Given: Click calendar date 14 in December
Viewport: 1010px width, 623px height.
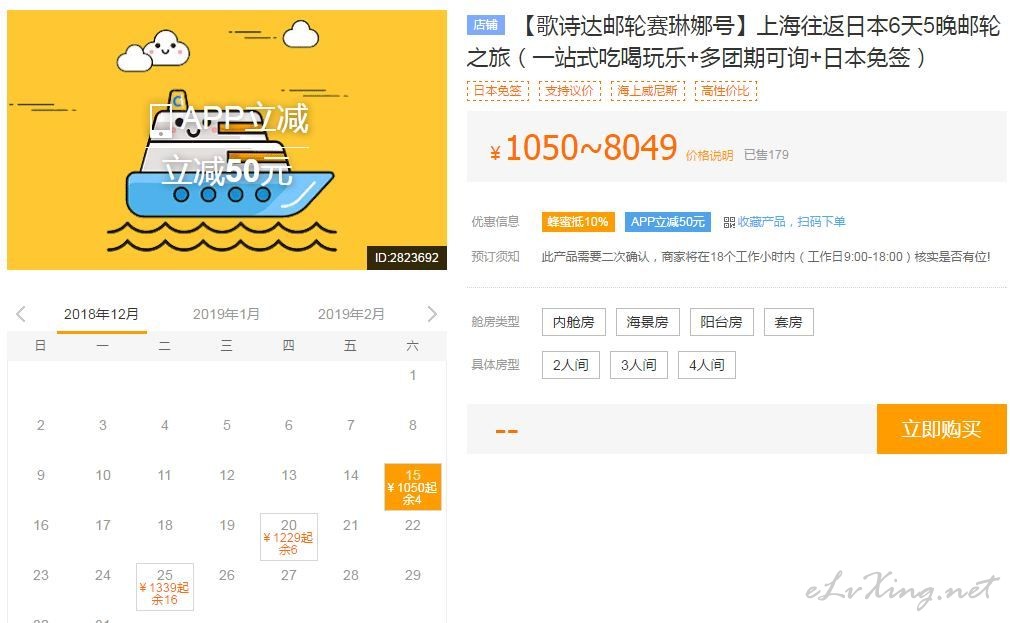Looking at the screenshot, I should [350, 475].
